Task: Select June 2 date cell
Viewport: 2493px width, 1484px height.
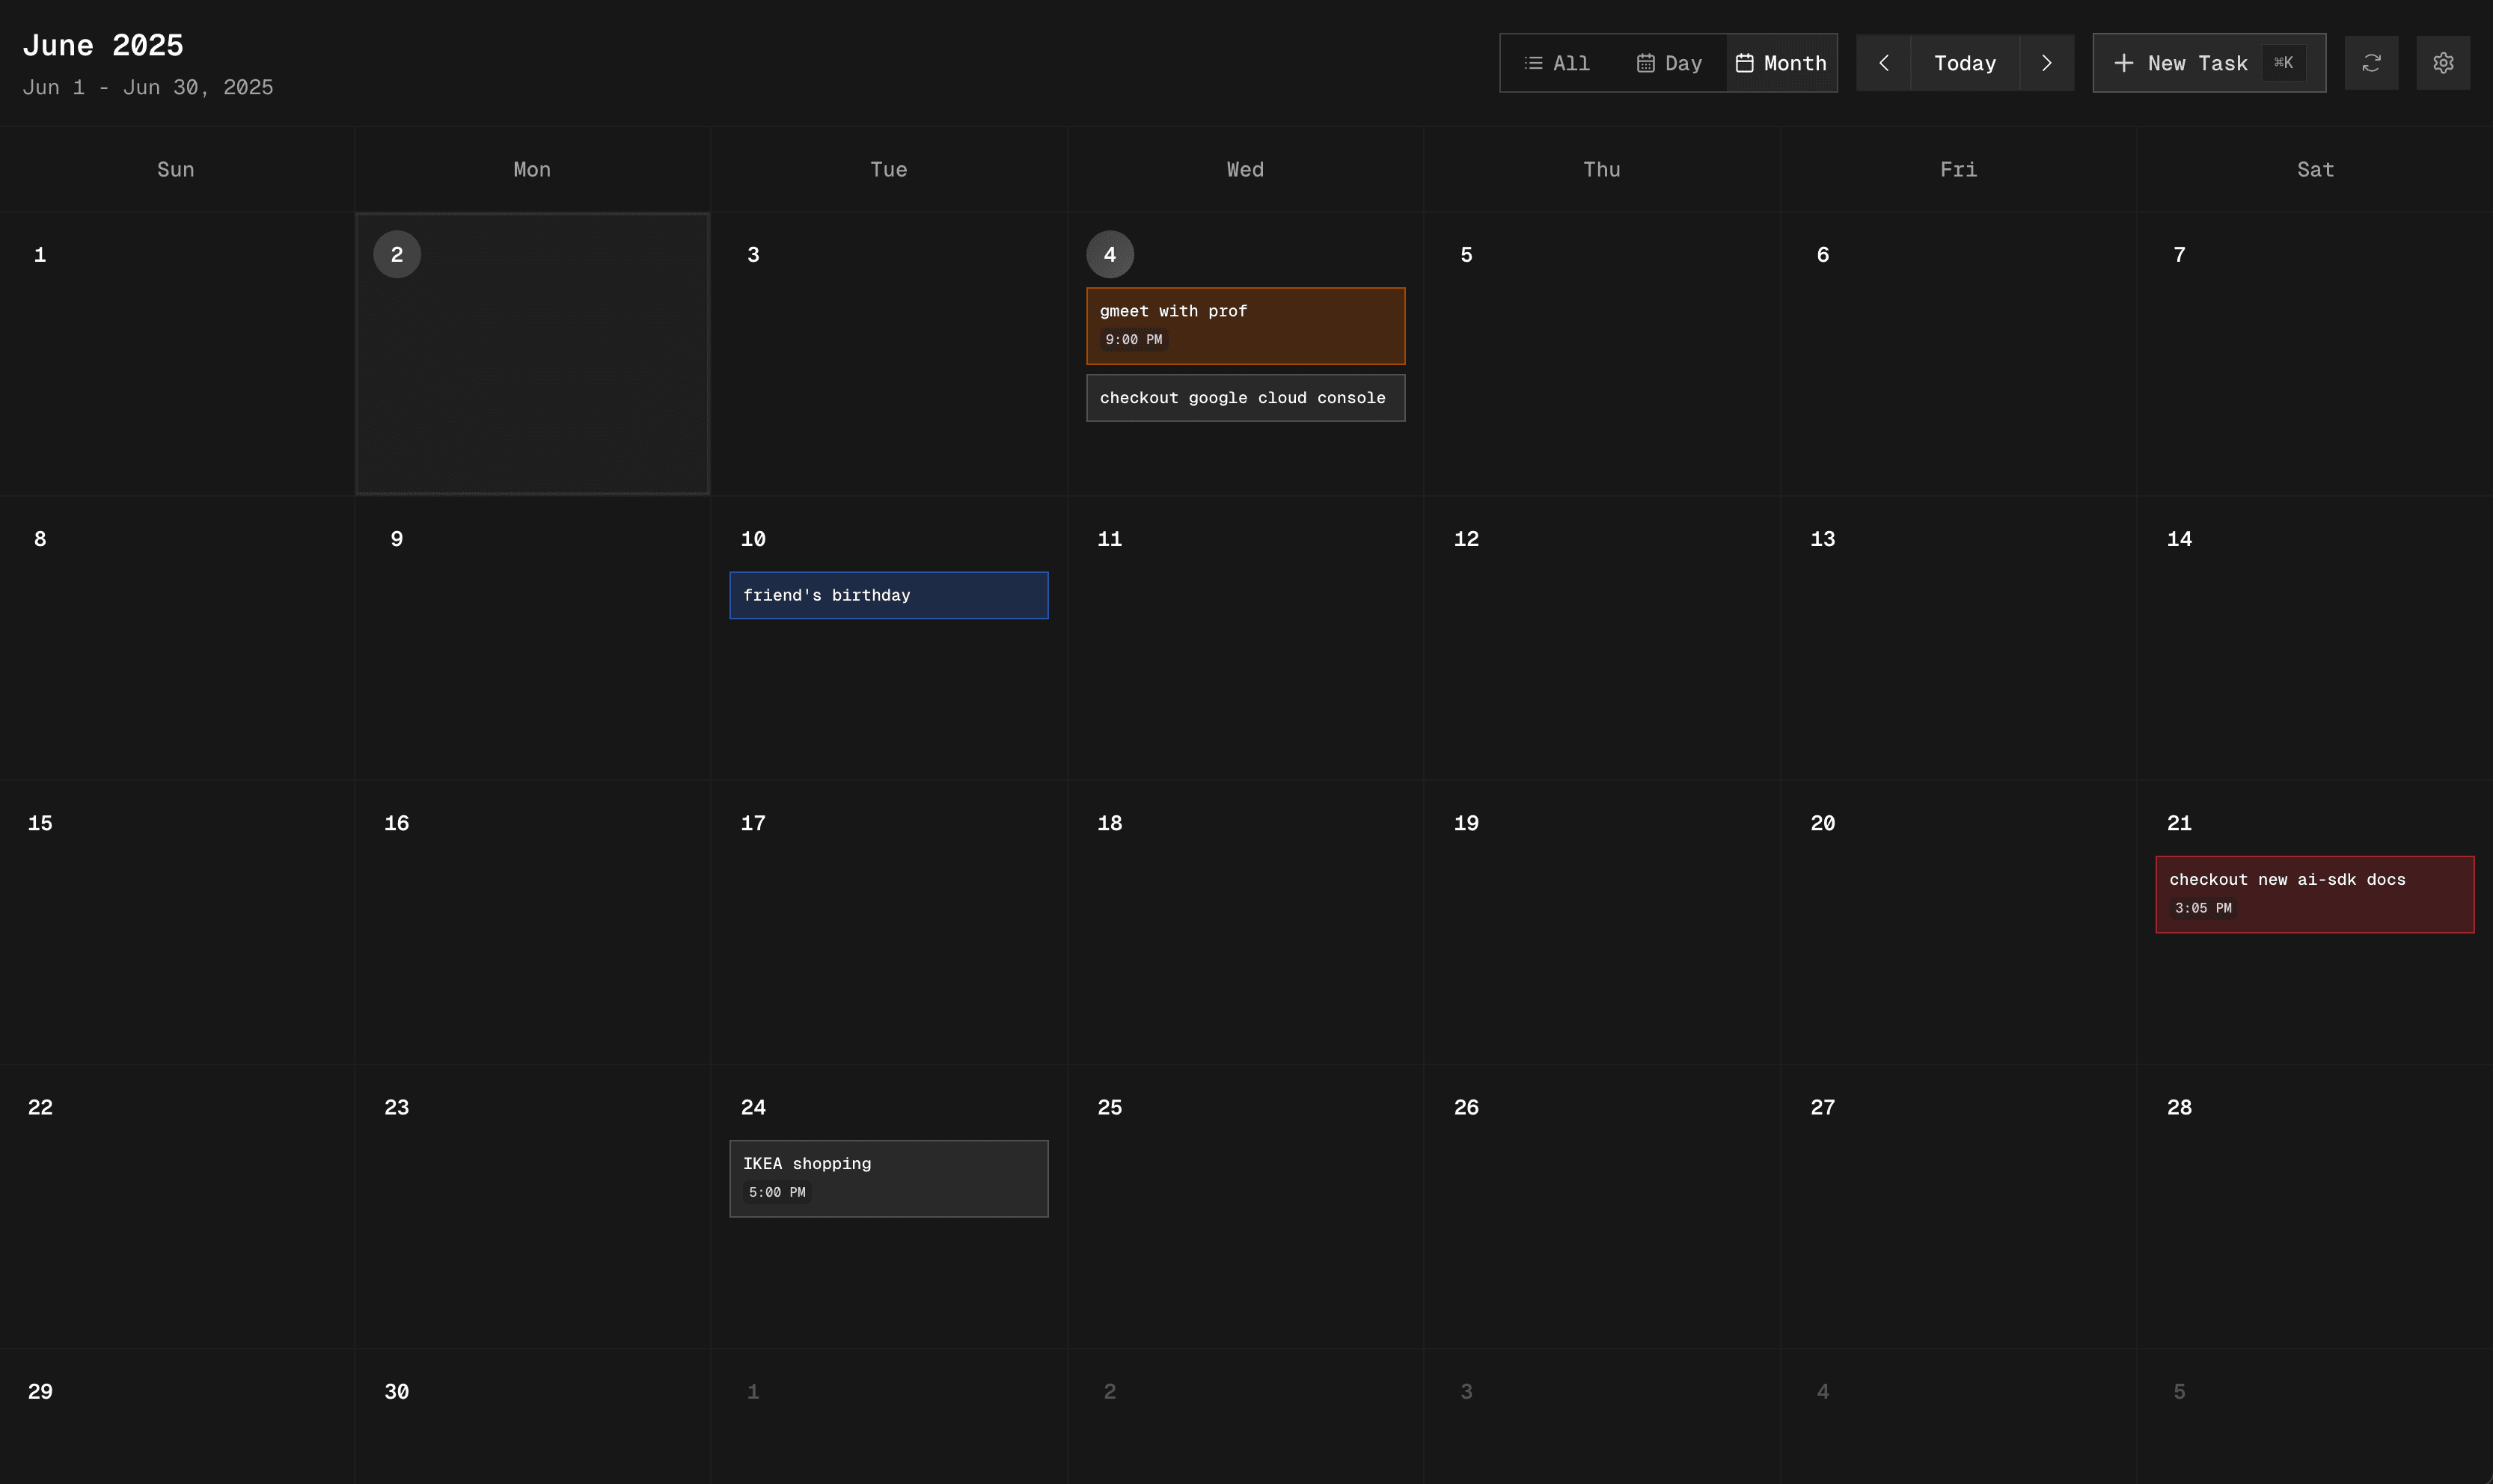Action: (x=532, y=353)
